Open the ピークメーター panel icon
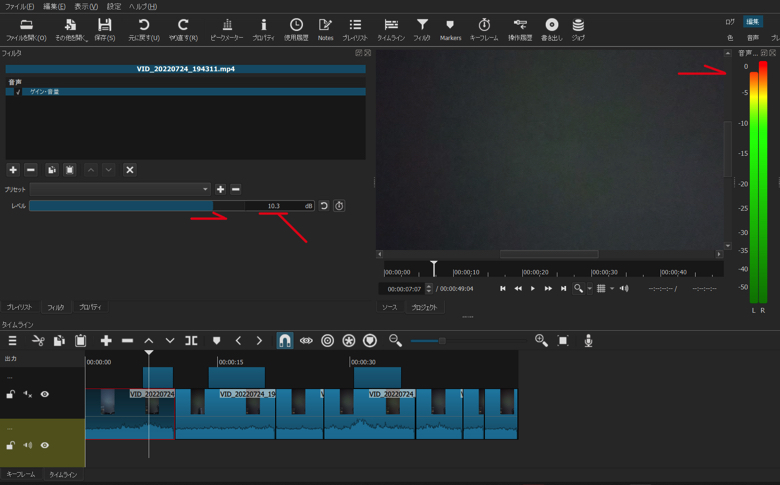This screenshot has height=485, width=780. [227, 29]
